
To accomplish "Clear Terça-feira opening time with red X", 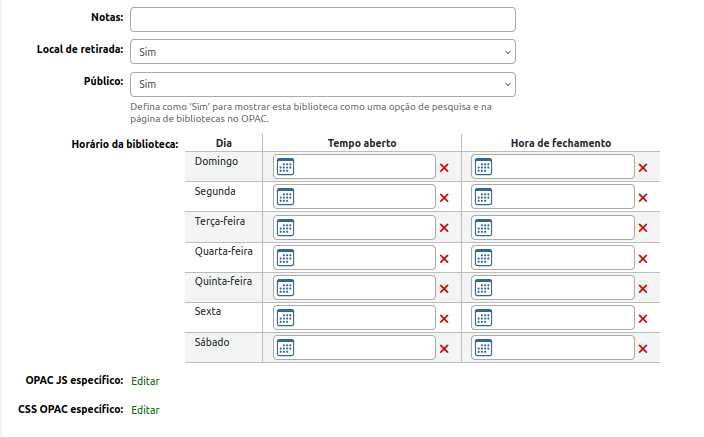I will point(444,228).
